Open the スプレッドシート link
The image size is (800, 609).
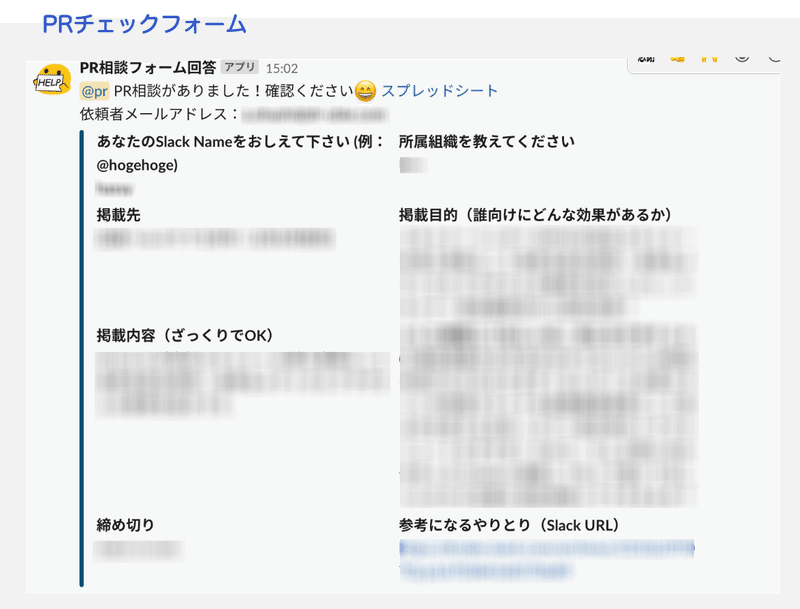point(440,90)
